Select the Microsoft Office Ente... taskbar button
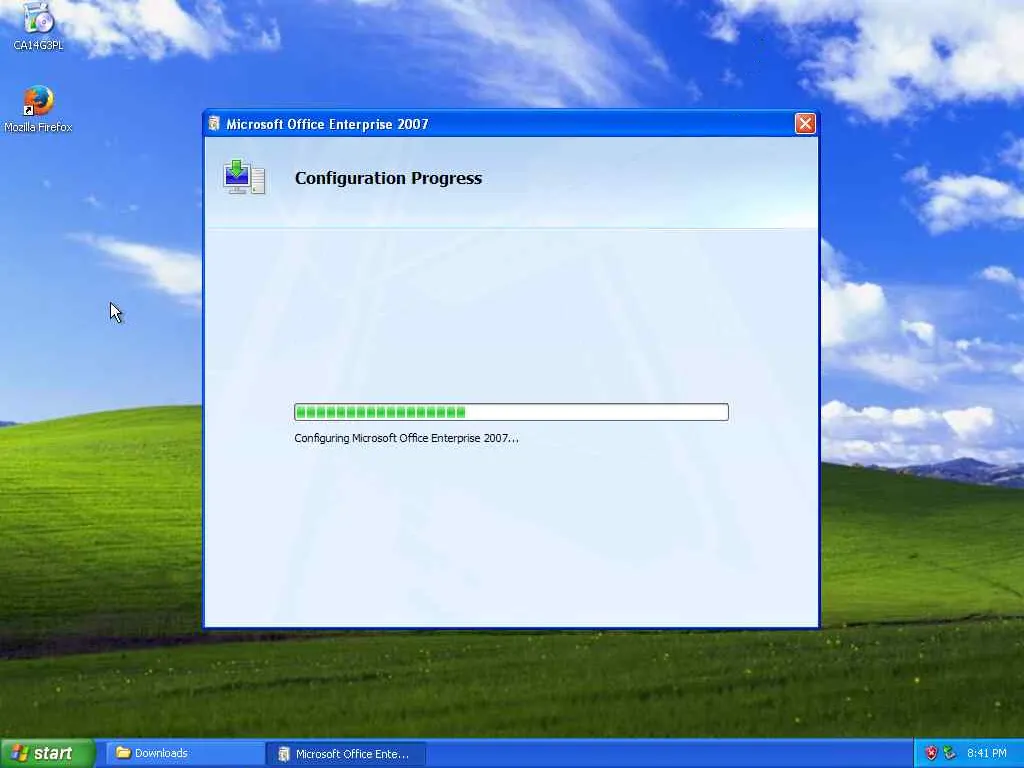The image size is (1024, 768). 346,754
